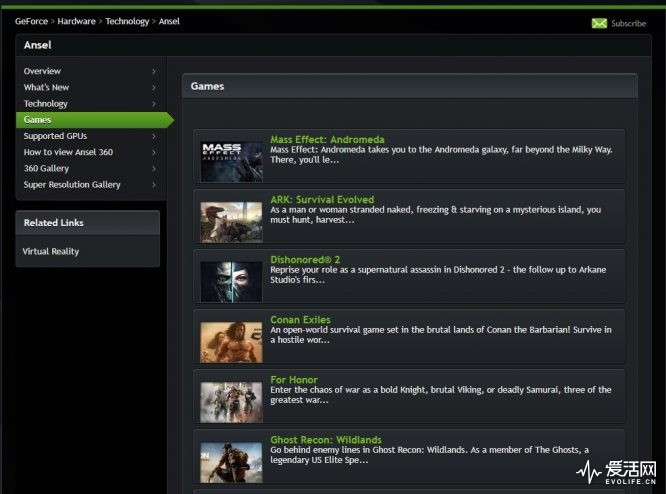Click the Mass Effect Andromeda thumbnail

coord(231,162)
